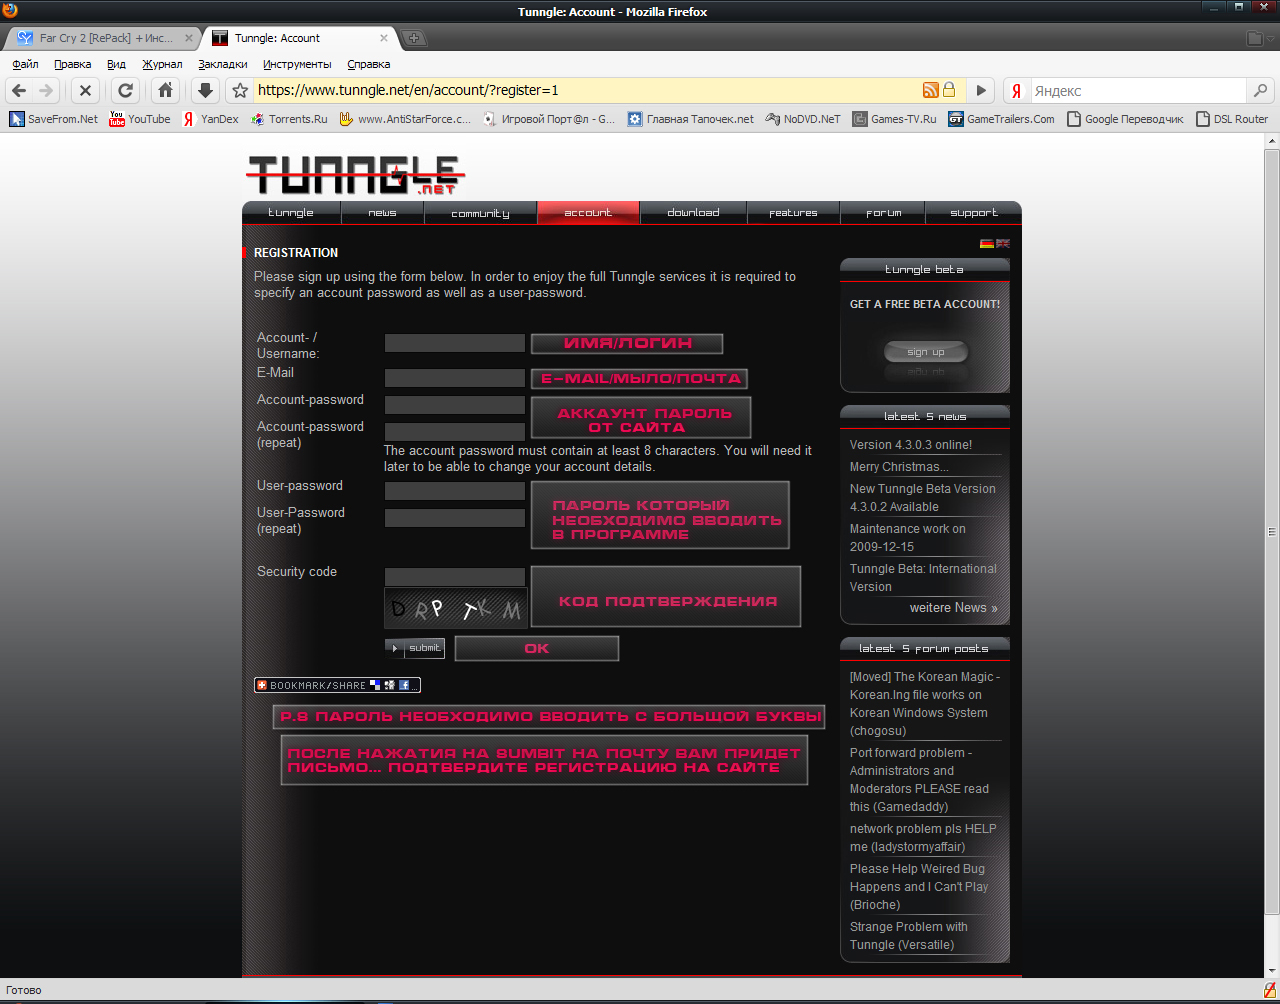The width and height of the screenshot is (1280, 1004).
Task: Open Downloads via the down-arrow toolbar icon
Action: pos(205,90)
